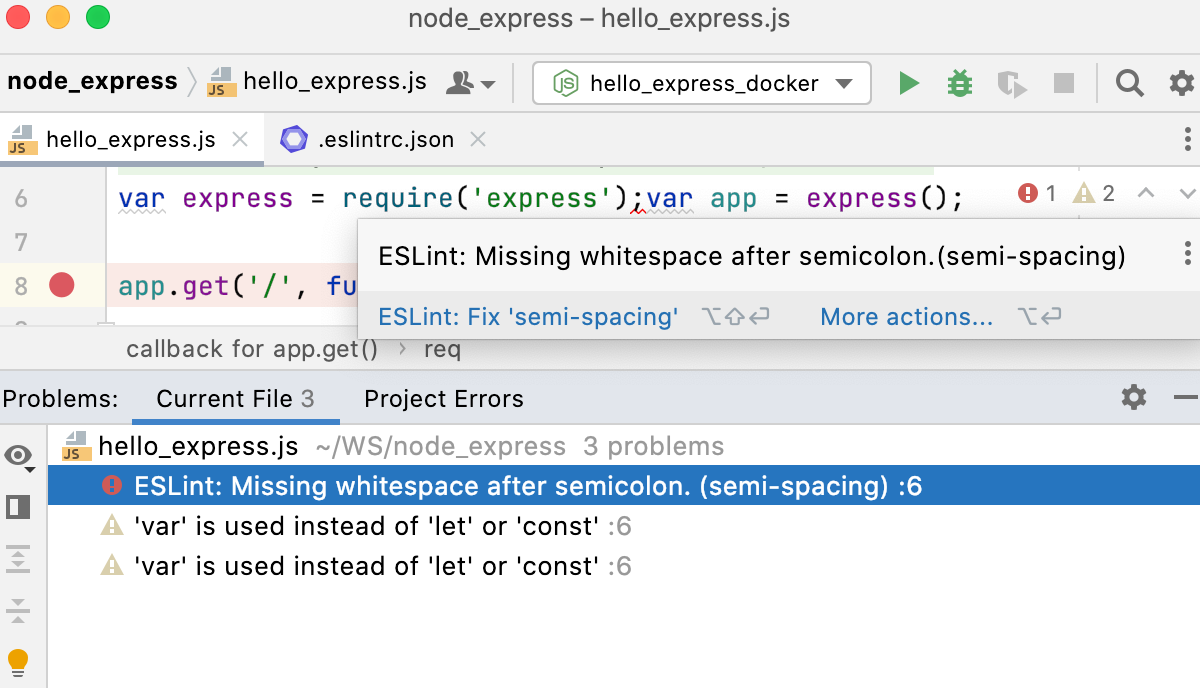This screenshot has width=1200, height=688.
Task: Select 'req' in the breadcrumb bar
Action: pos(443,349)
